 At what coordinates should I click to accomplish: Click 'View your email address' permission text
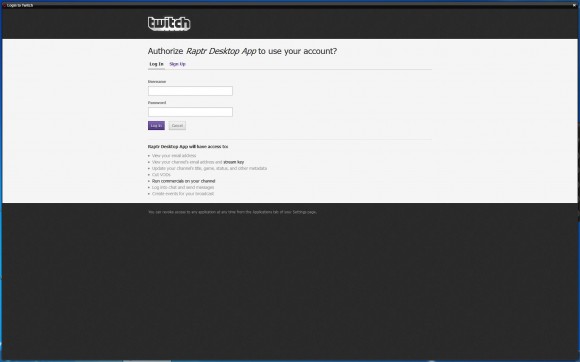(174, 156)
